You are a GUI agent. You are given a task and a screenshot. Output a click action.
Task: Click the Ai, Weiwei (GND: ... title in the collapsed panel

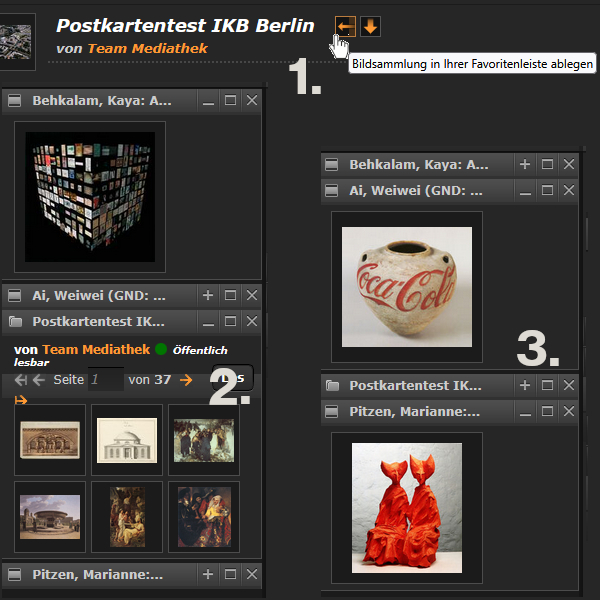click(x=99, y=295)
